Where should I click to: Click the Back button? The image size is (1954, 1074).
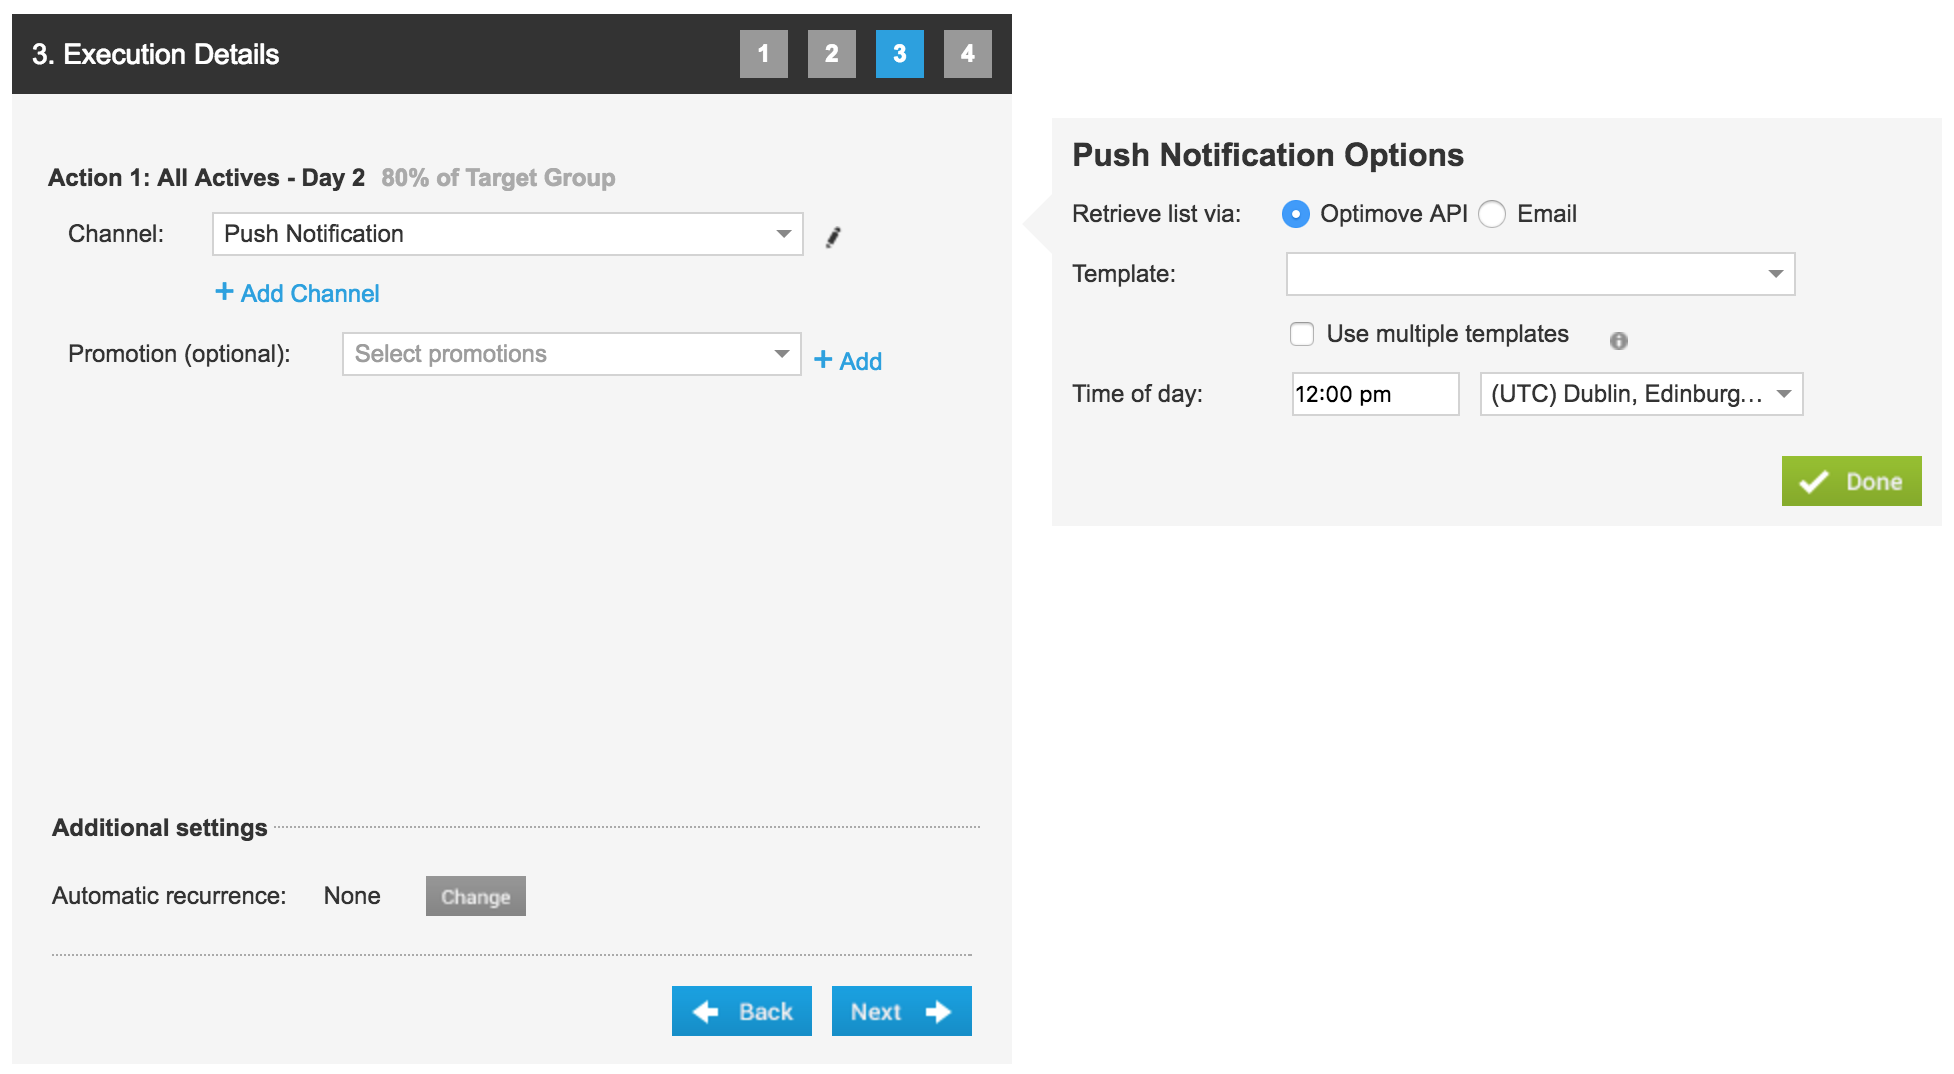pos(741,1011)
